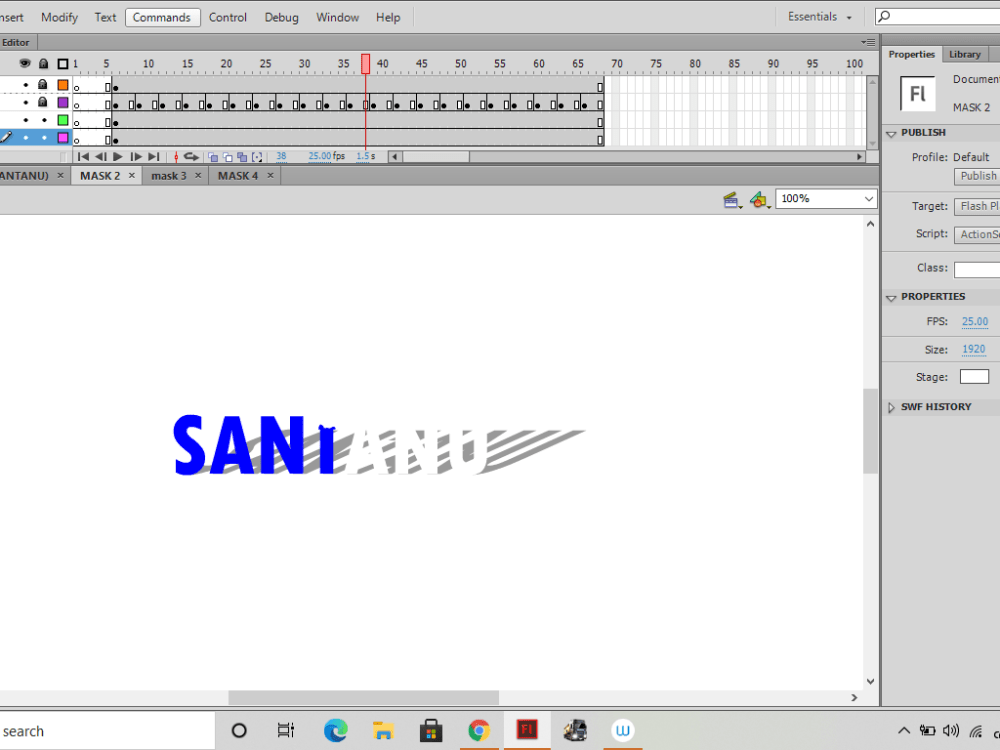
Task: Open the Essentials workspace dropdown
Action: [x=820, y=17]
